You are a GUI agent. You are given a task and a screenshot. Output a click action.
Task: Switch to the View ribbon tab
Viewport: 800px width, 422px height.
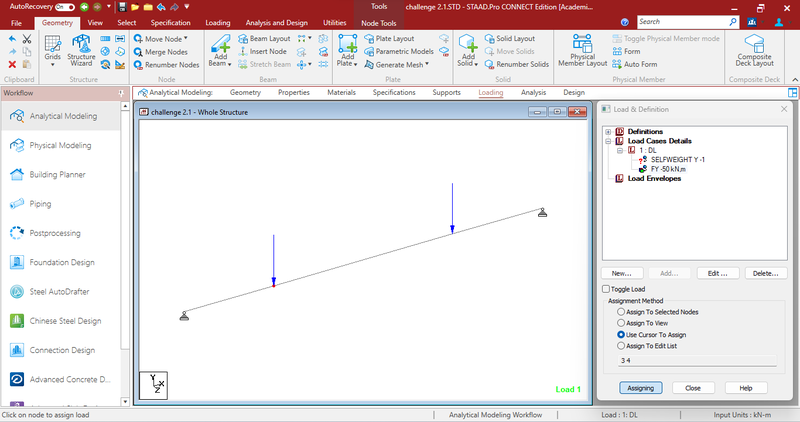[x=95, y=23]
